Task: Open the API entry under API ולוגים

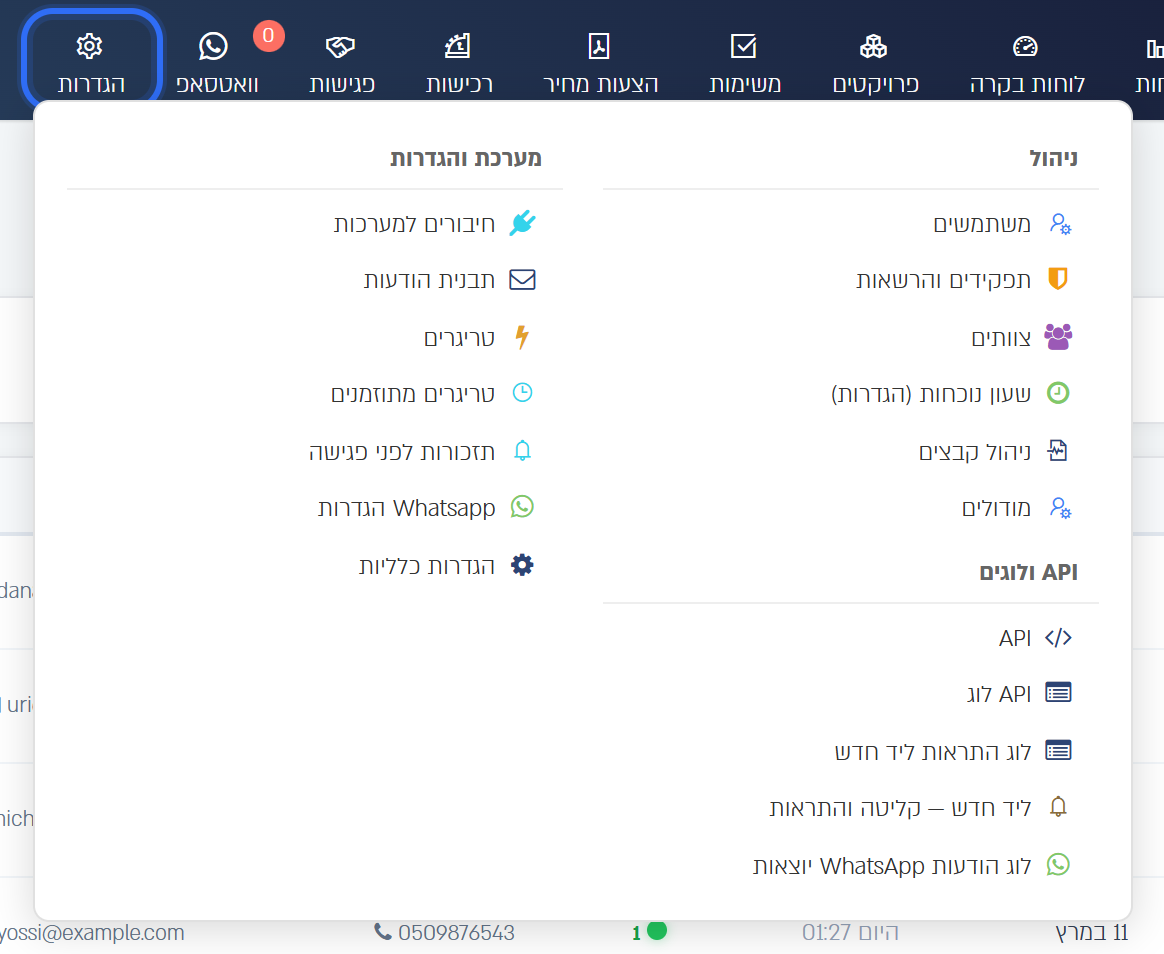Action: [x=1035, y=638]
